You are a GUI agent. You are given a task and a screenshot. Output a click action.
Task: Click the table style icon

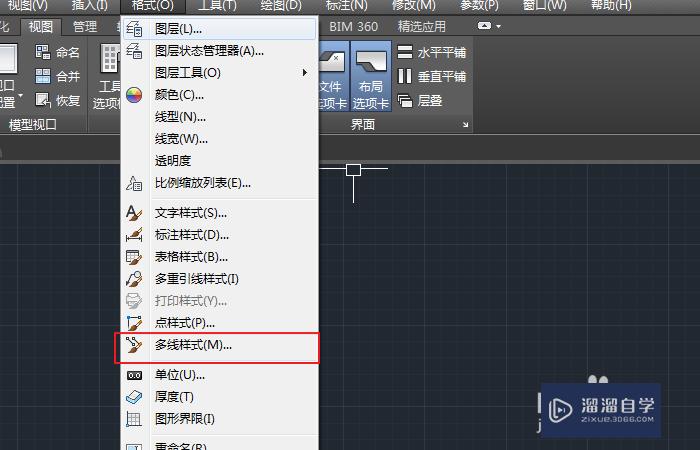pyautogui.click(x=134, y=257)
